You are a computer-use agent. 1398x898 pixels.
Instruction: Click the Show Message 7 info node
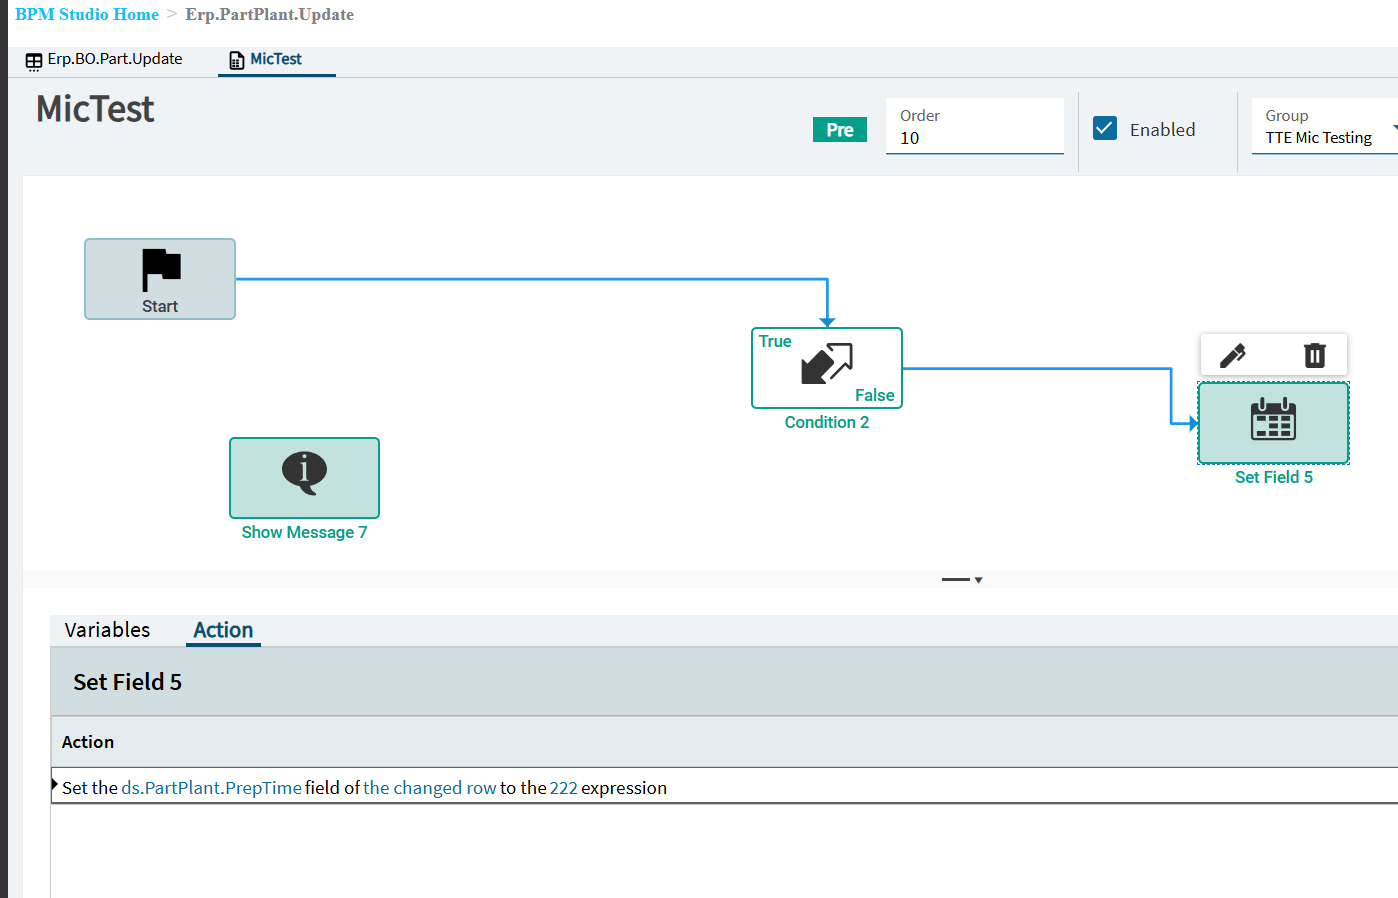(304, 478)
